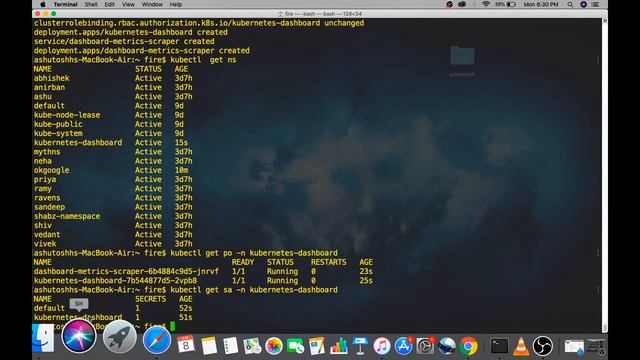
Task: Click the '10m' age of okgoogle
Action: 181,170
